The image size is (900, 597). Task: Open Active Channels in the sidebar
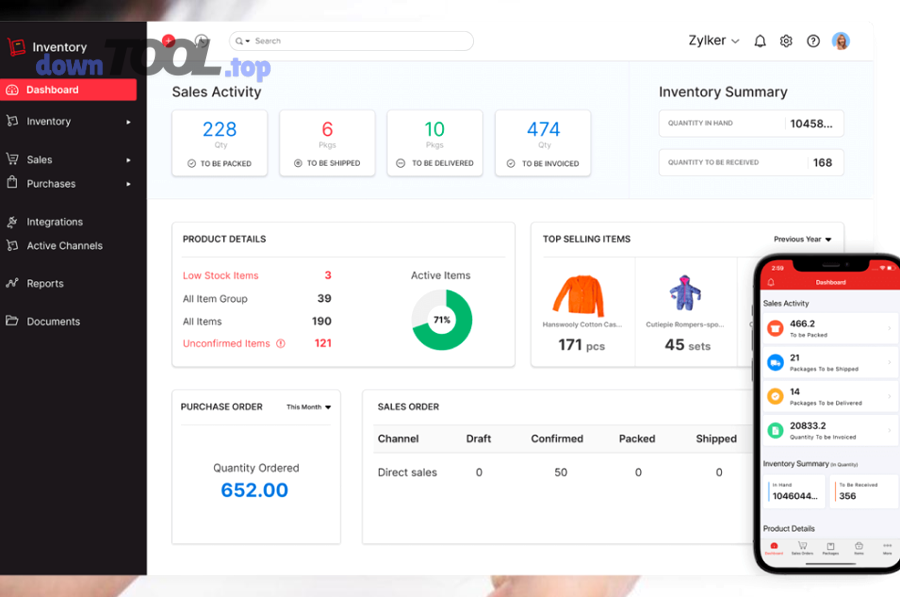65,246
